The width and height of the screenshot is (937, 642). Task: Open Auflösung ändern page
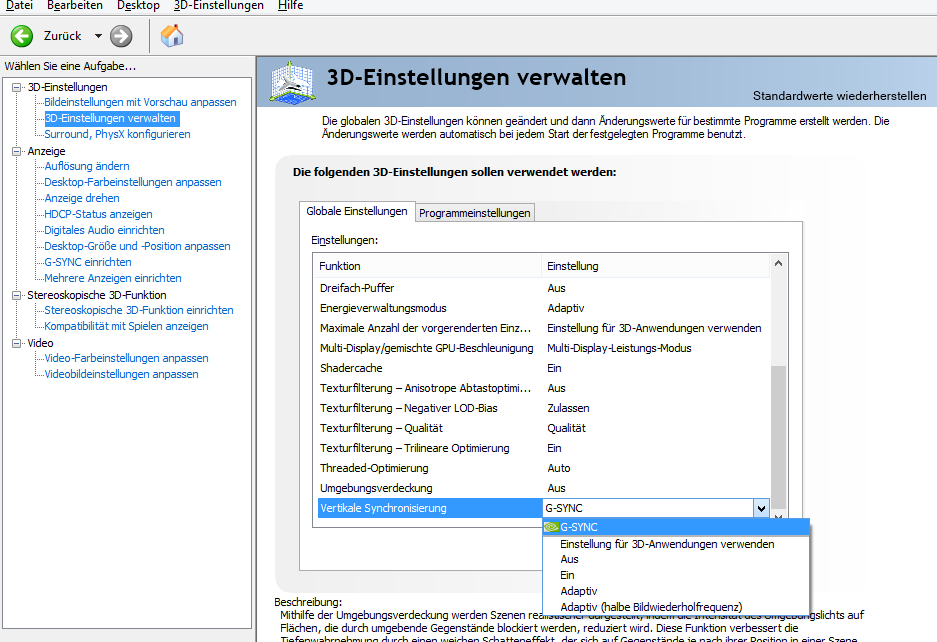87,166
